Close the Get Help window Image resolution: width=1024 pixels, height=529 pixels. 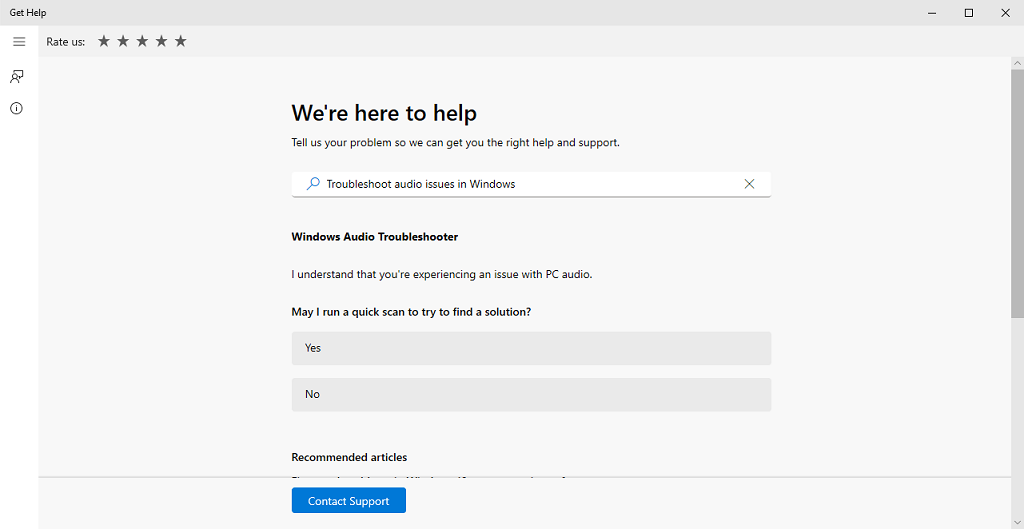click(x=1005, y=13)
